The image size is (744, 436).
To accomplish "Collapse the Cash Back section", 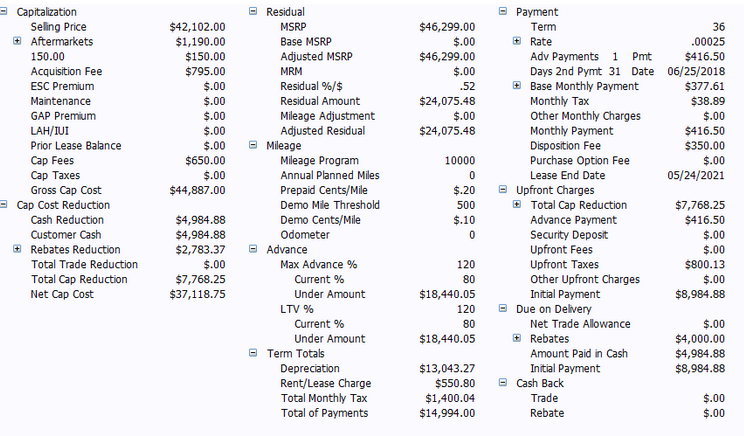I will (503, 382).
